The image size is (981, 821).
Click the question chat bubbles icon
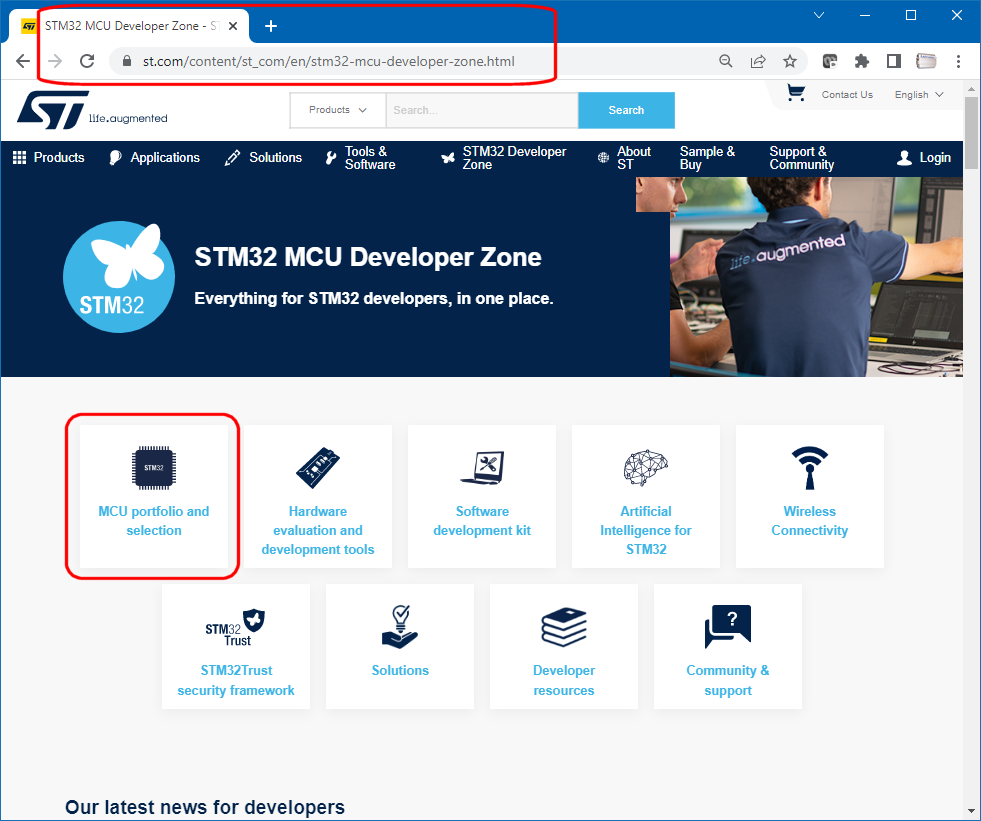tap(728, 627)
